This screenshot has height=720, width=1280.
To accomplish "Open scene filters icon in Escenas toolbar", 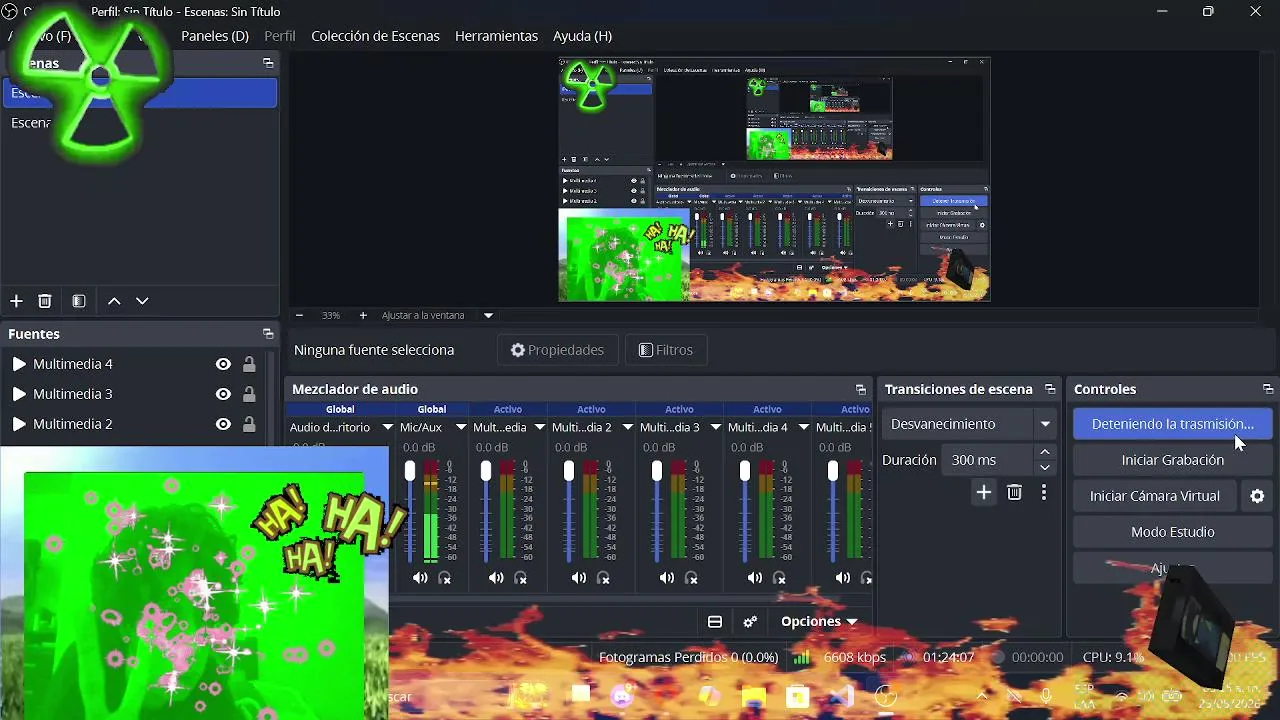I will (79, 301).
